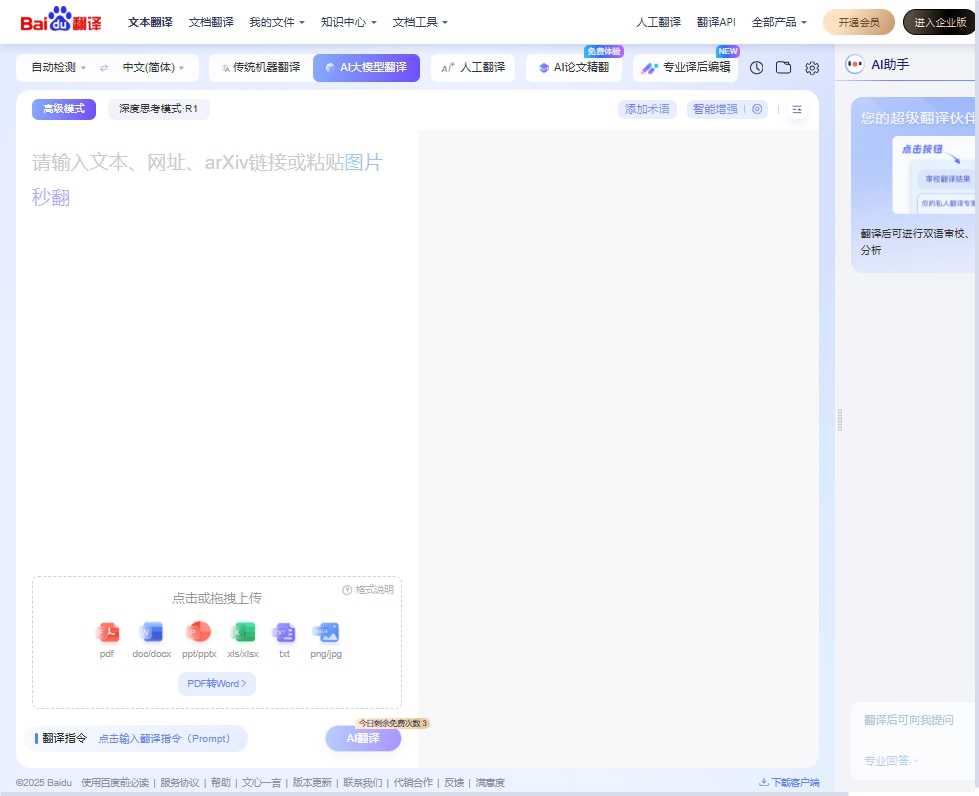Open the 自动检测 source language dropdown
Screen dimensions: 979x796
[x=57, y=68]
